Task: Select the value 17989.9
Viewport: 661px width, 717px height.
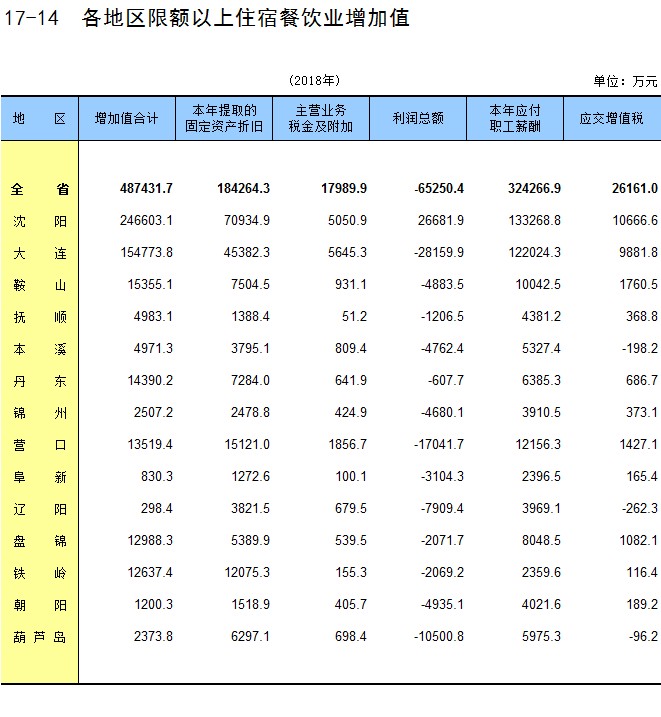Action: click(x=344, y=188)
